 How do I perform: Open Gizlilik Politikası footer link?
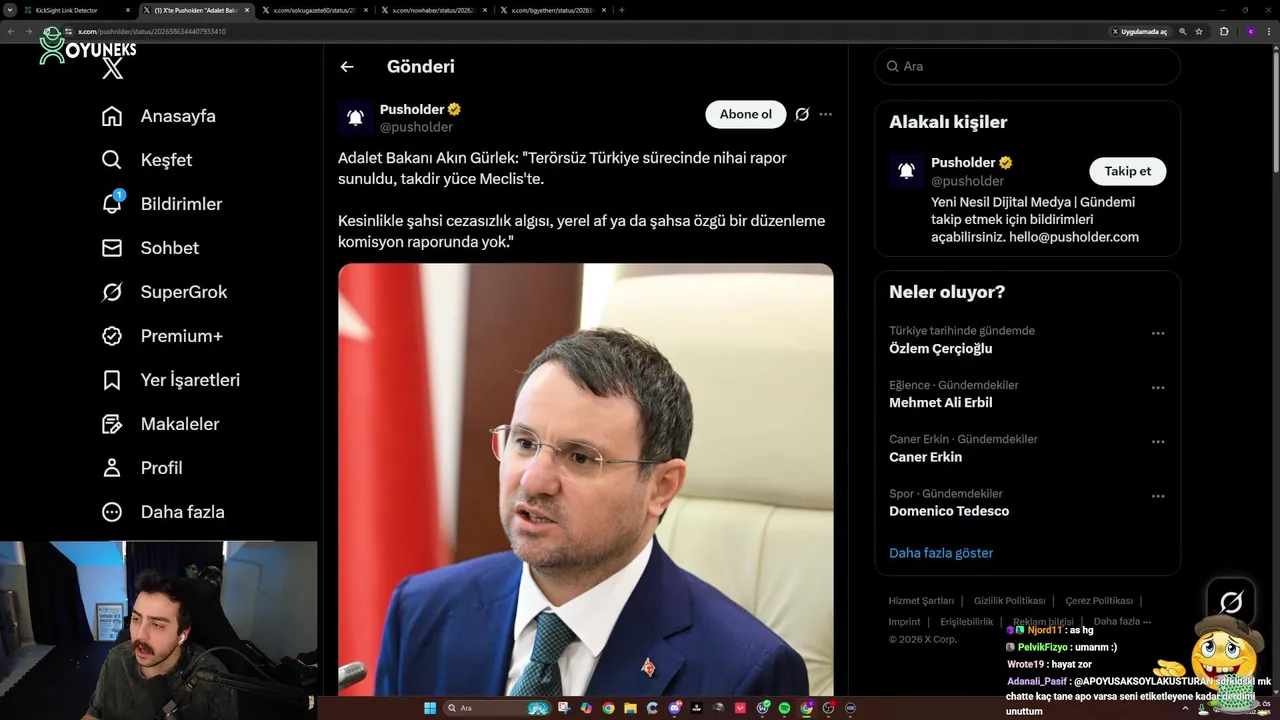1009,601
